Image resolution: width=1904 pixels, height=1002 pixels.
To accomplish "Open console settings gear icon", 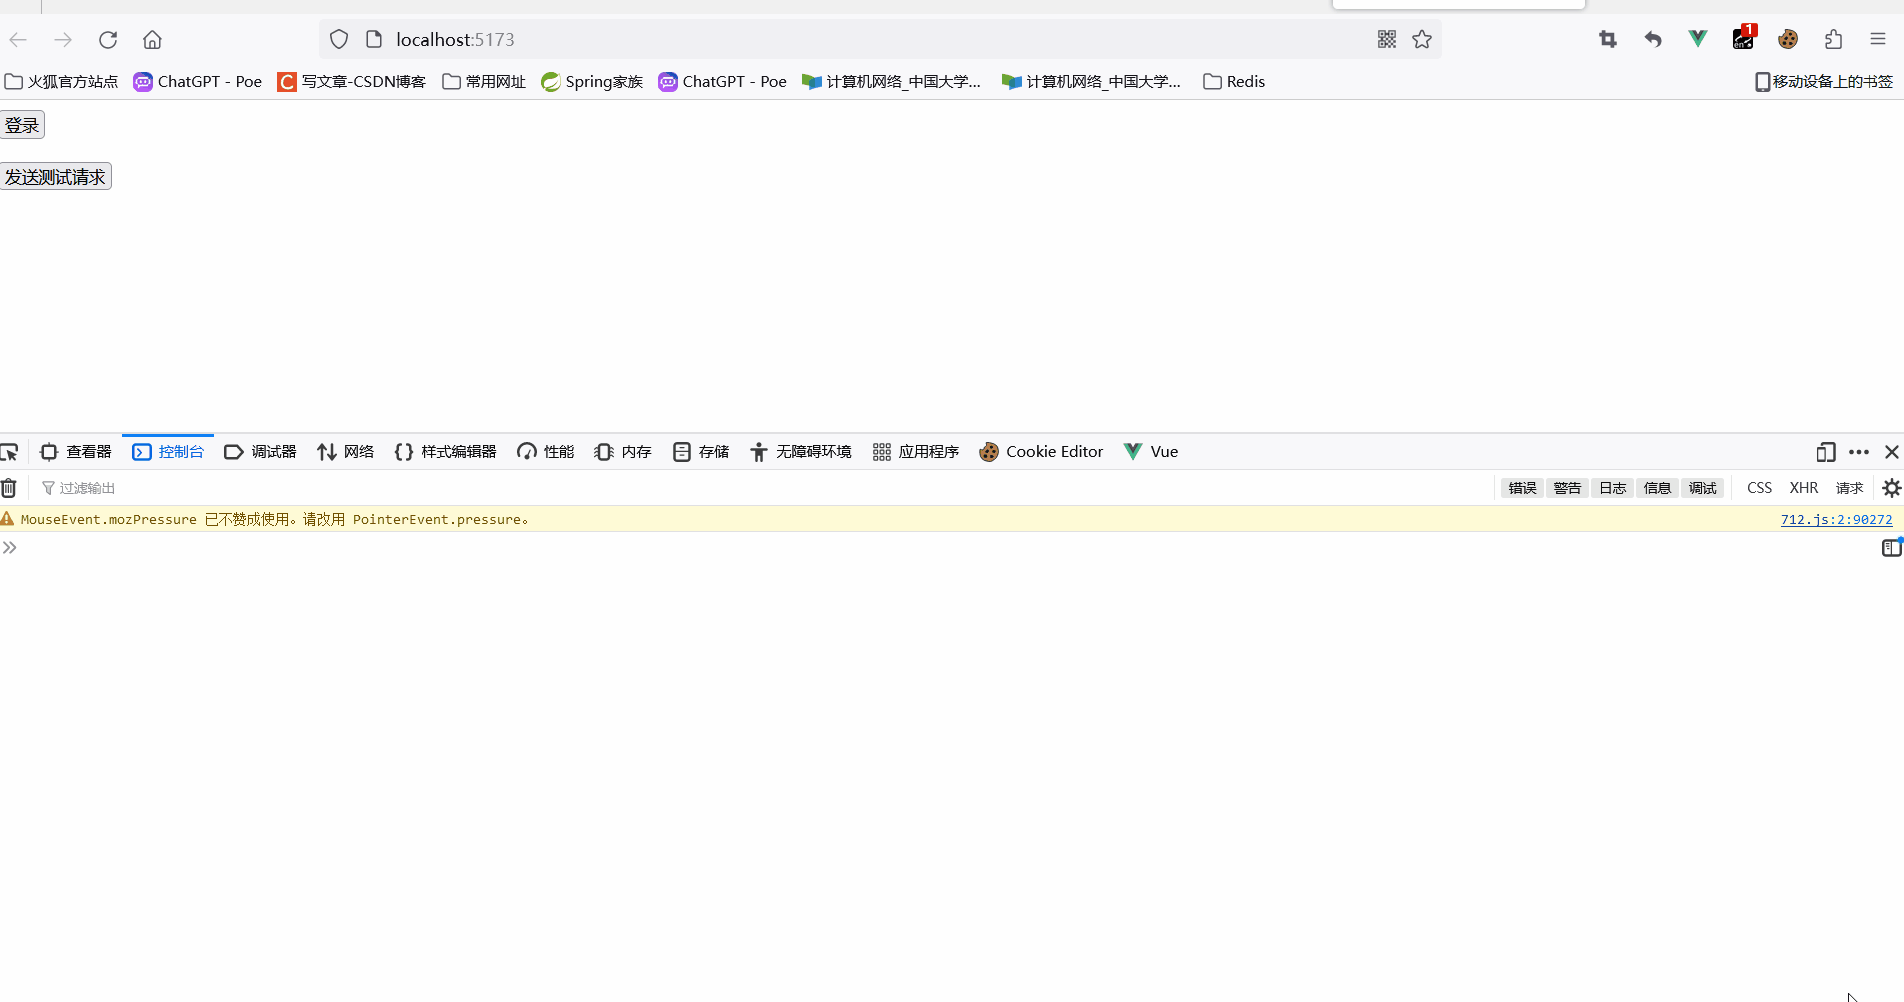I will point(1891,488).
